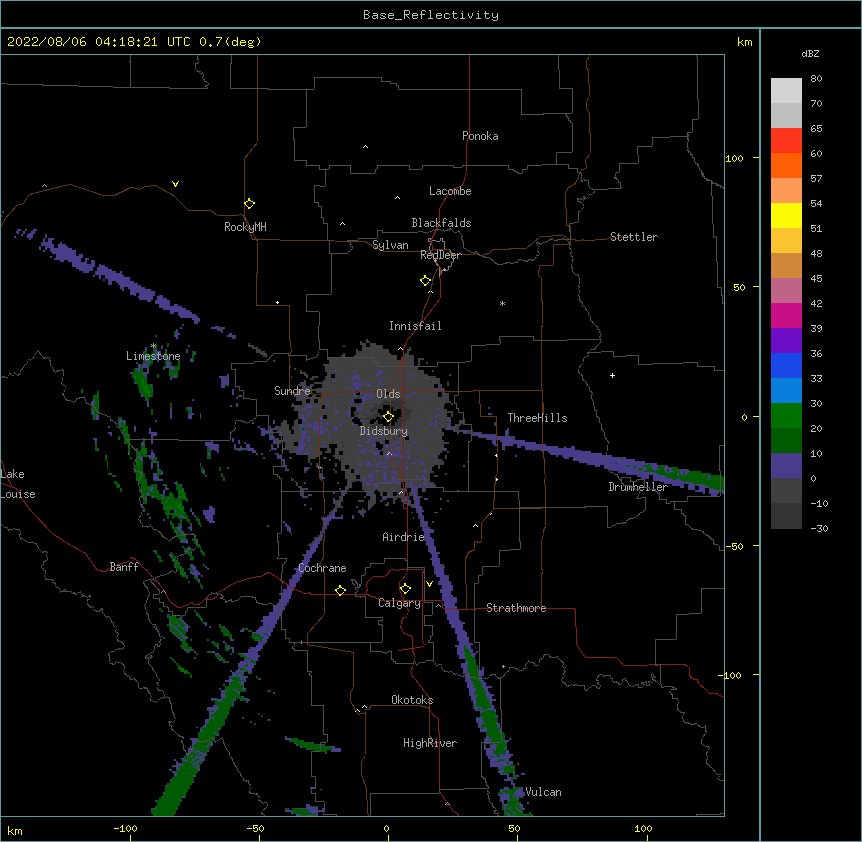The image size is (862, 842).
Task: Click the 57 value in dBZ legend
Action: [816, 179]
